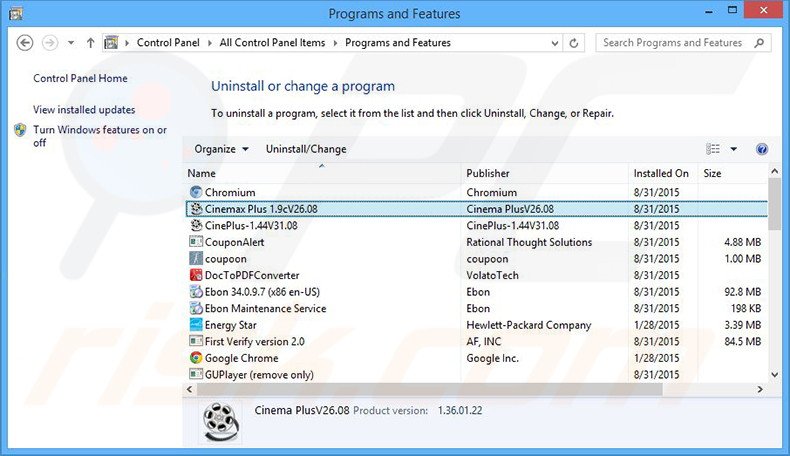Expand chevron after All Control Panel Items

[x=335, y=43]
